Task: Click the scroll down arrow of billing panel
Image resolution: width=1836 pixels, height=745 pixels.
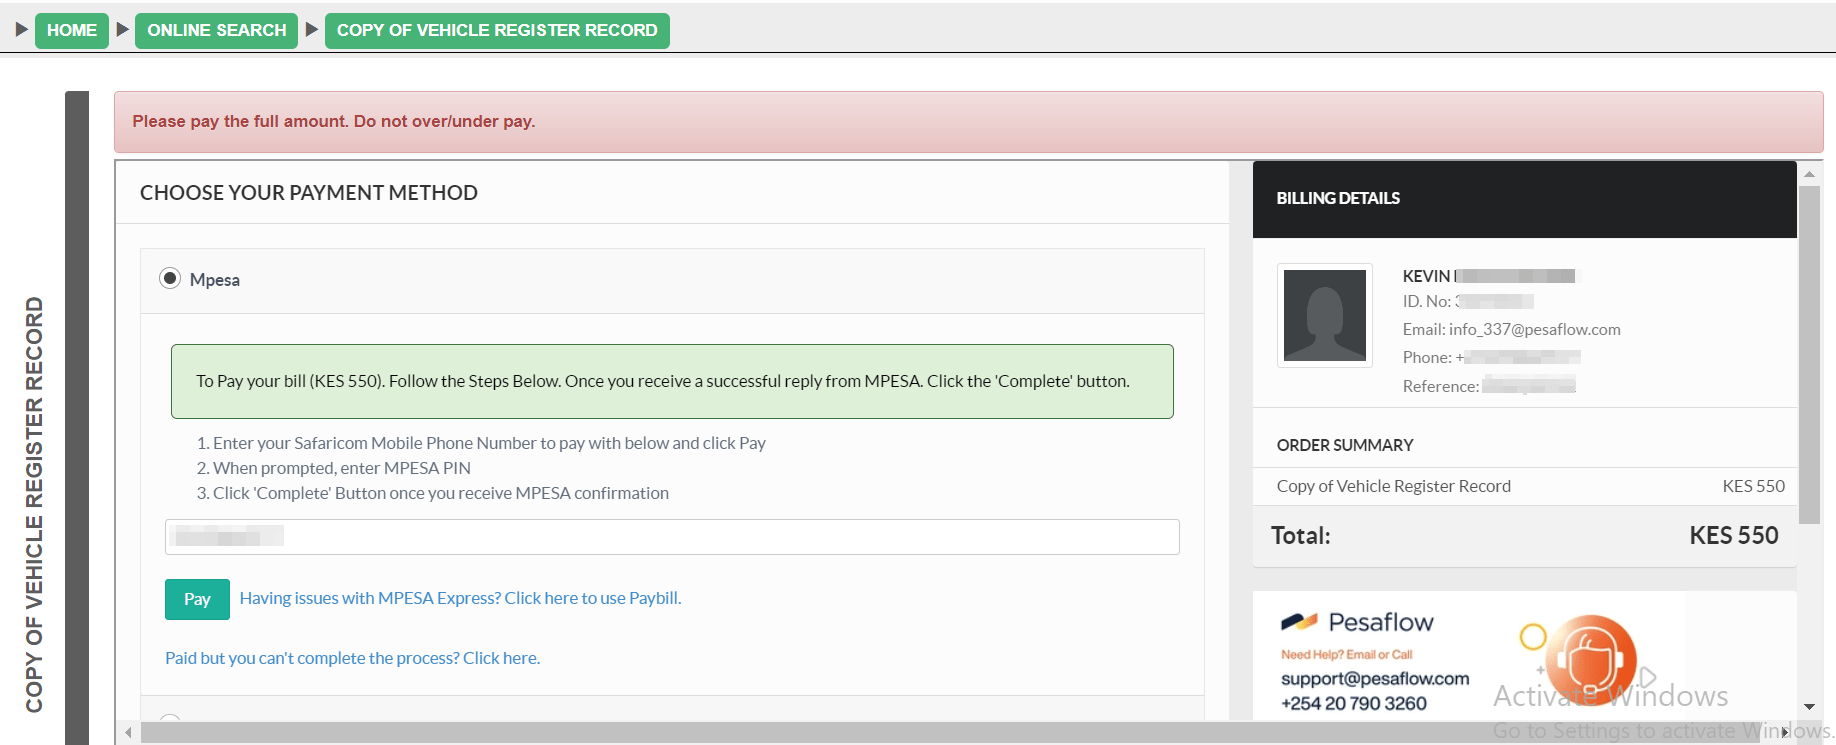Action: (1809, 707)
